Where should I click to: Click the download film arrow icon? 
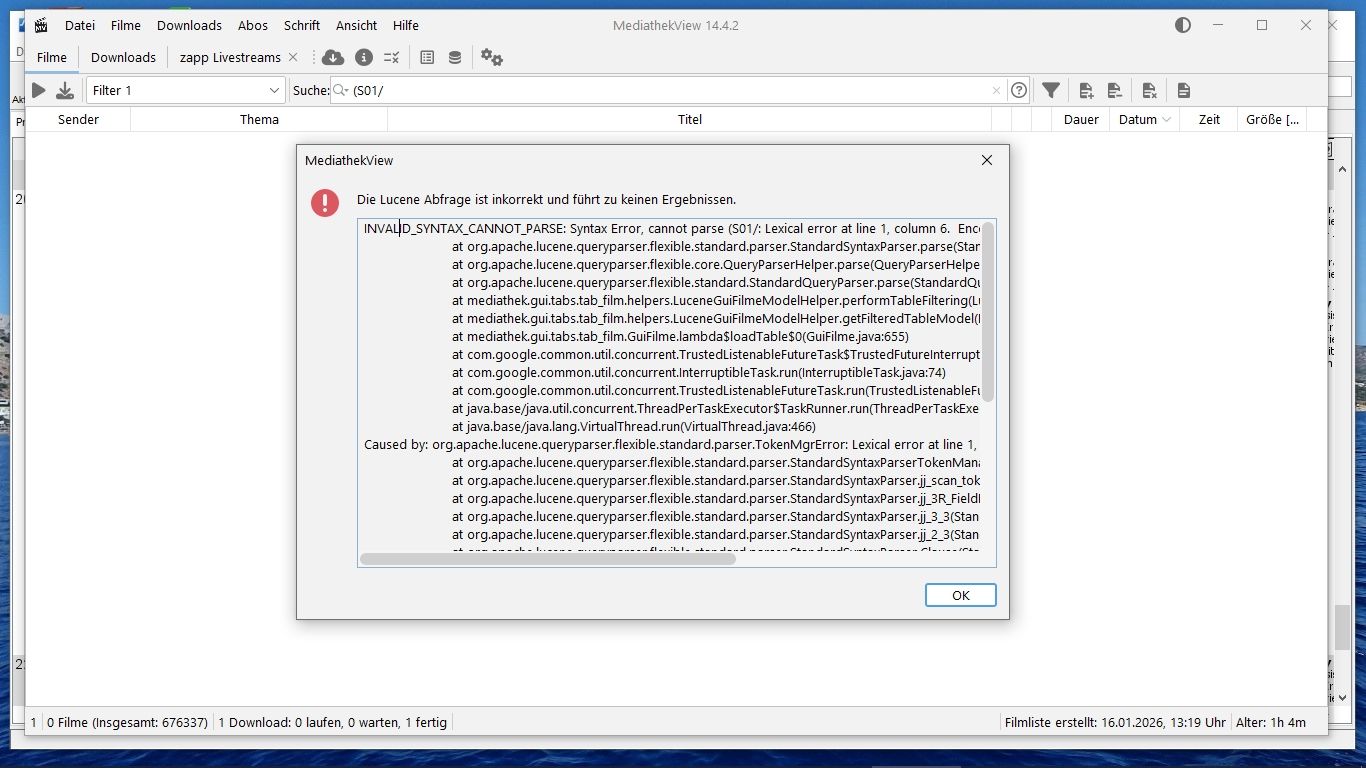pos(65,90)
